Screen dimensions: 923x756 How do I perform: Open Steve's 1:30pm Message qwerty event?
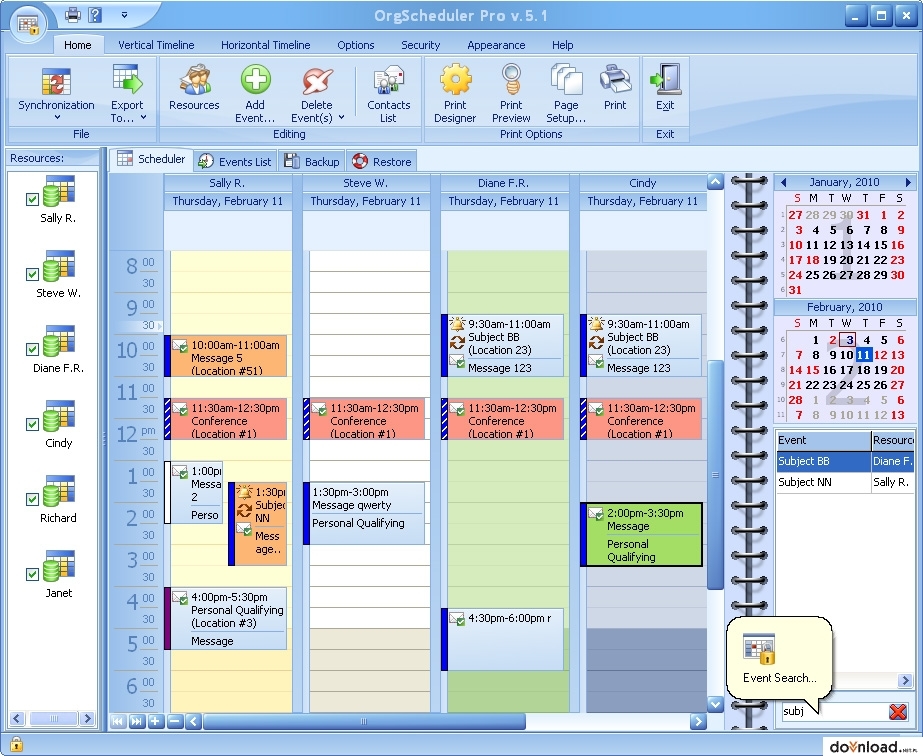pos(364,513)
